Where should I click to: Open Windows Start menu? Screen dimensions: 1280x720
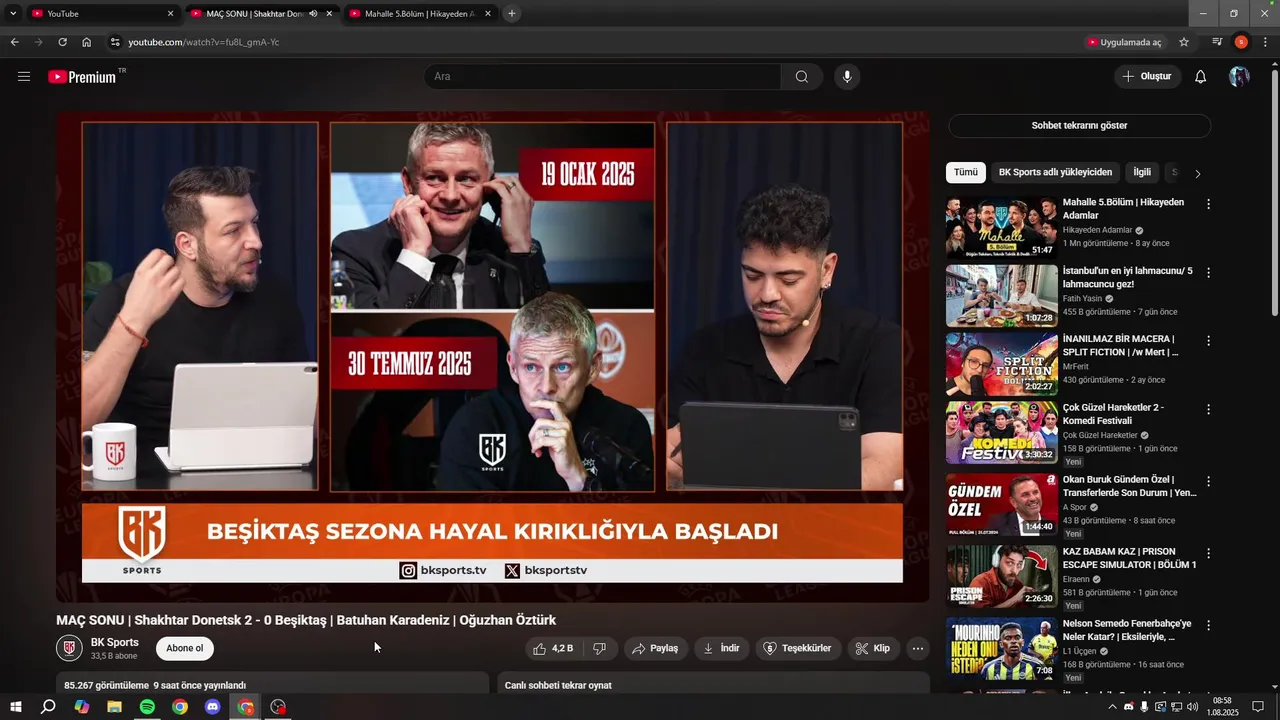point(16,707)
